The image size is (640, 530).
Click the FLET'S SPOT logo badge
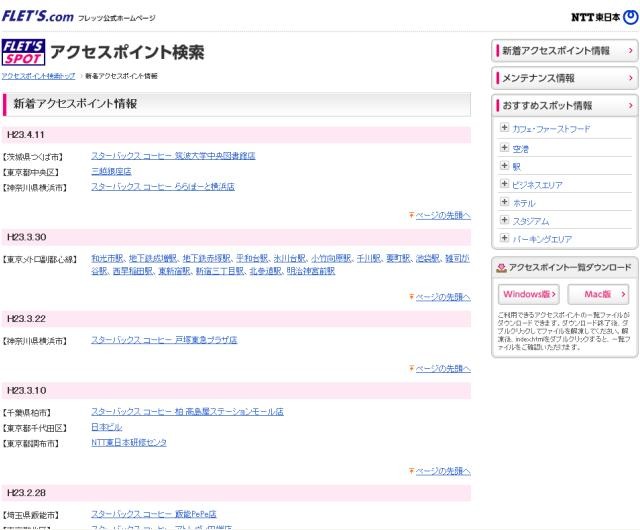pos(23,52)
